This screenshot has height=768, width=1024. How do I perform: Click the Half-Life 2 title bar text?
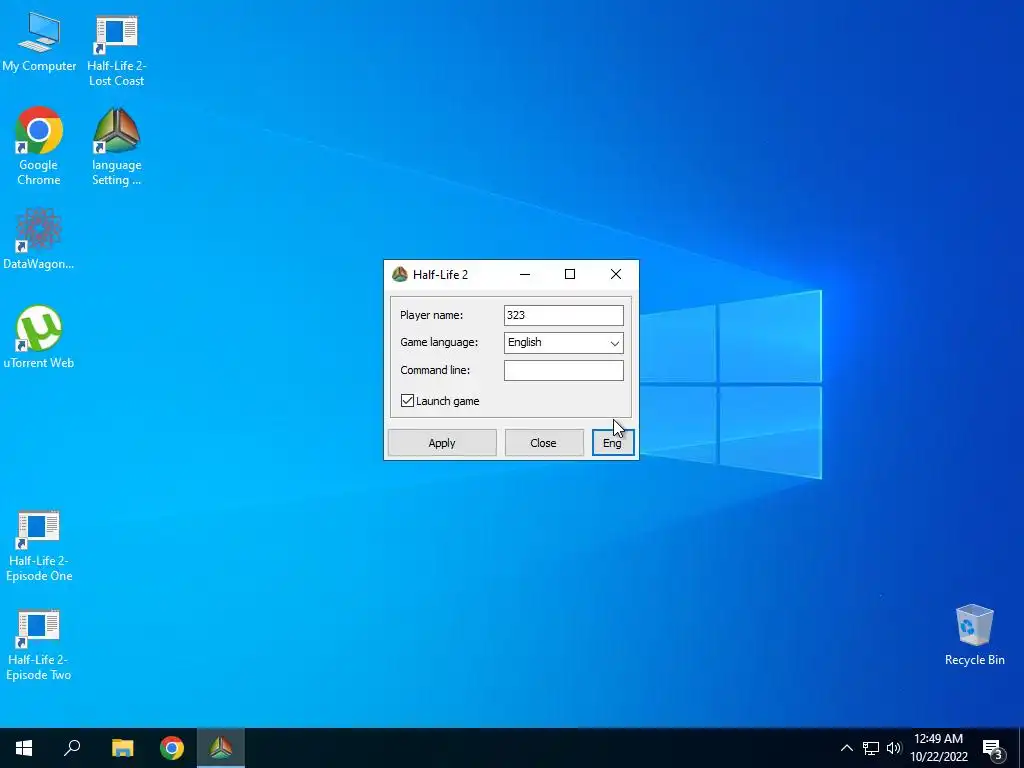(x=440, y=274)
